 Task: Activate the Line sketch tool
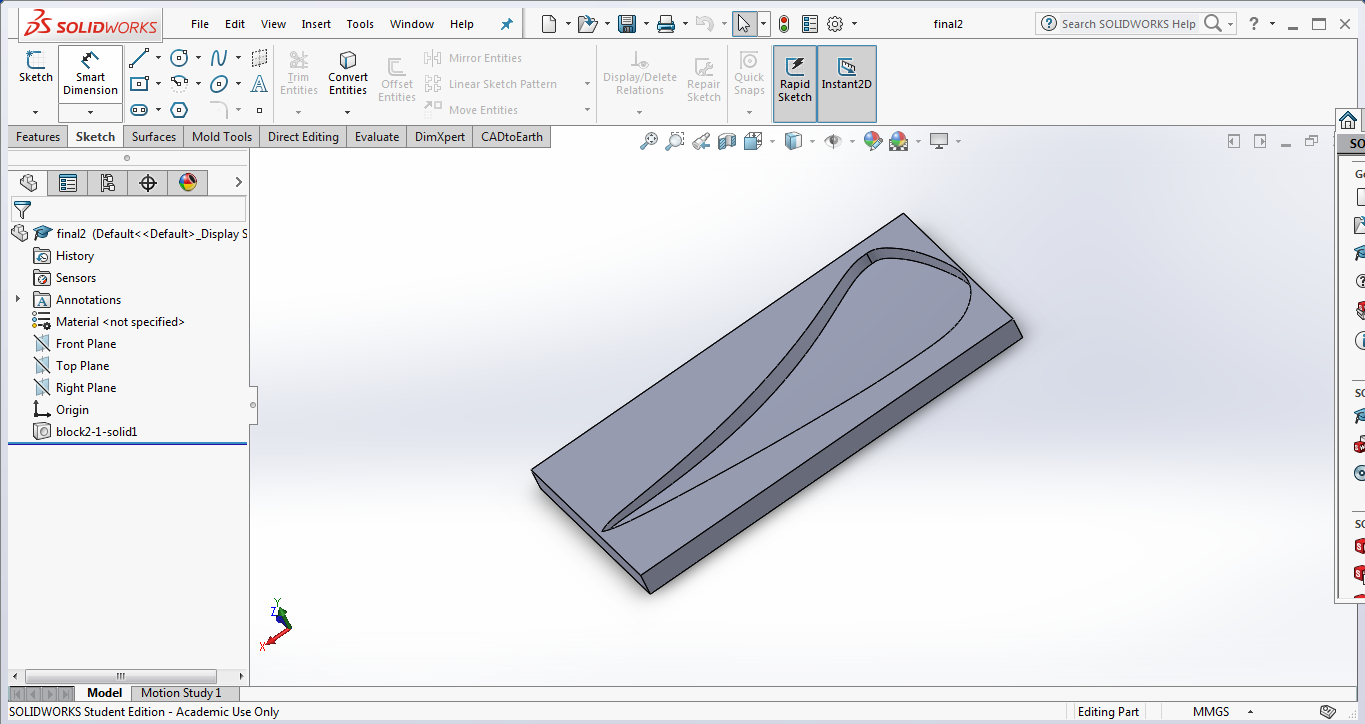(139, 58)
